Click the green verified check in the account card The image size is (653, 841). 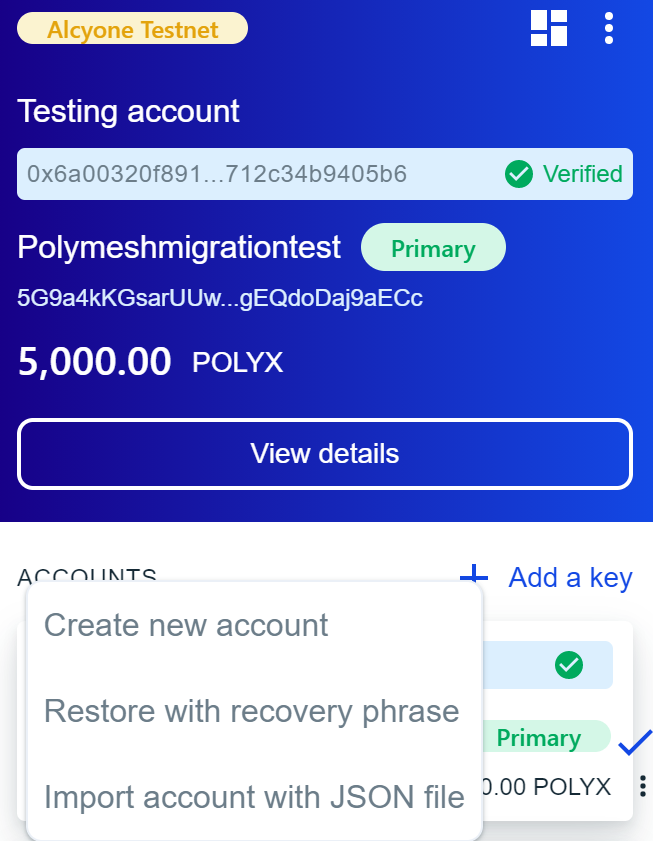pos(569,664)
